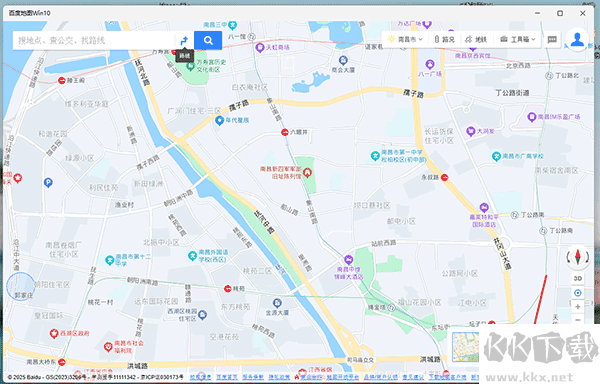Open the 意见建议 footer link
Viewport: 600px width, 384px height.
click(x=412, y=377)
